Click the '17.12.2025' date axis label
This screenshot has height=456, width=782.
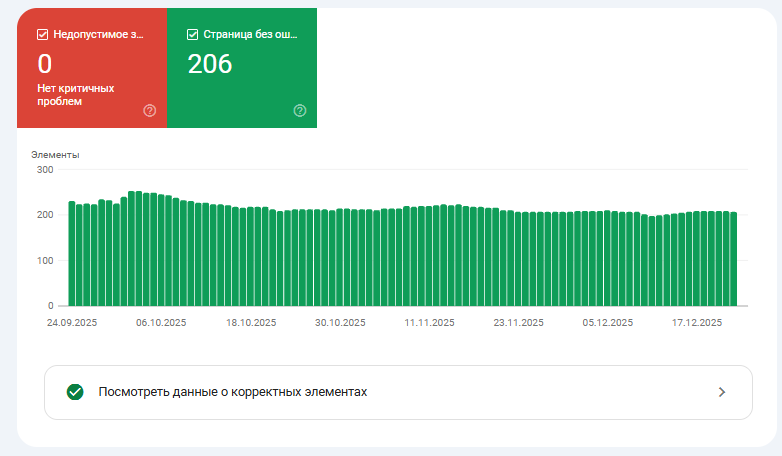click(697, 323)
